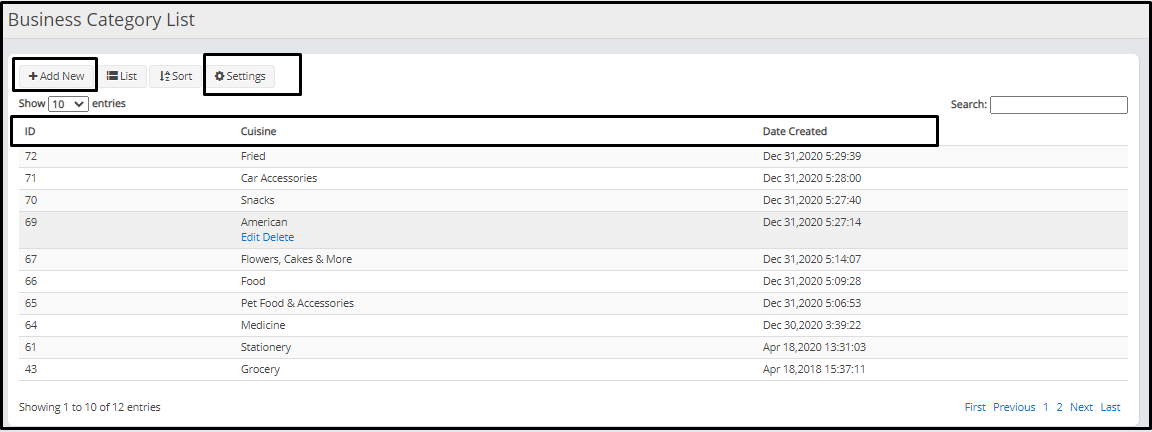This screenshot has width=1152, height=432.
Task: Open page 2 of entries
Action: coord(1059,407)
